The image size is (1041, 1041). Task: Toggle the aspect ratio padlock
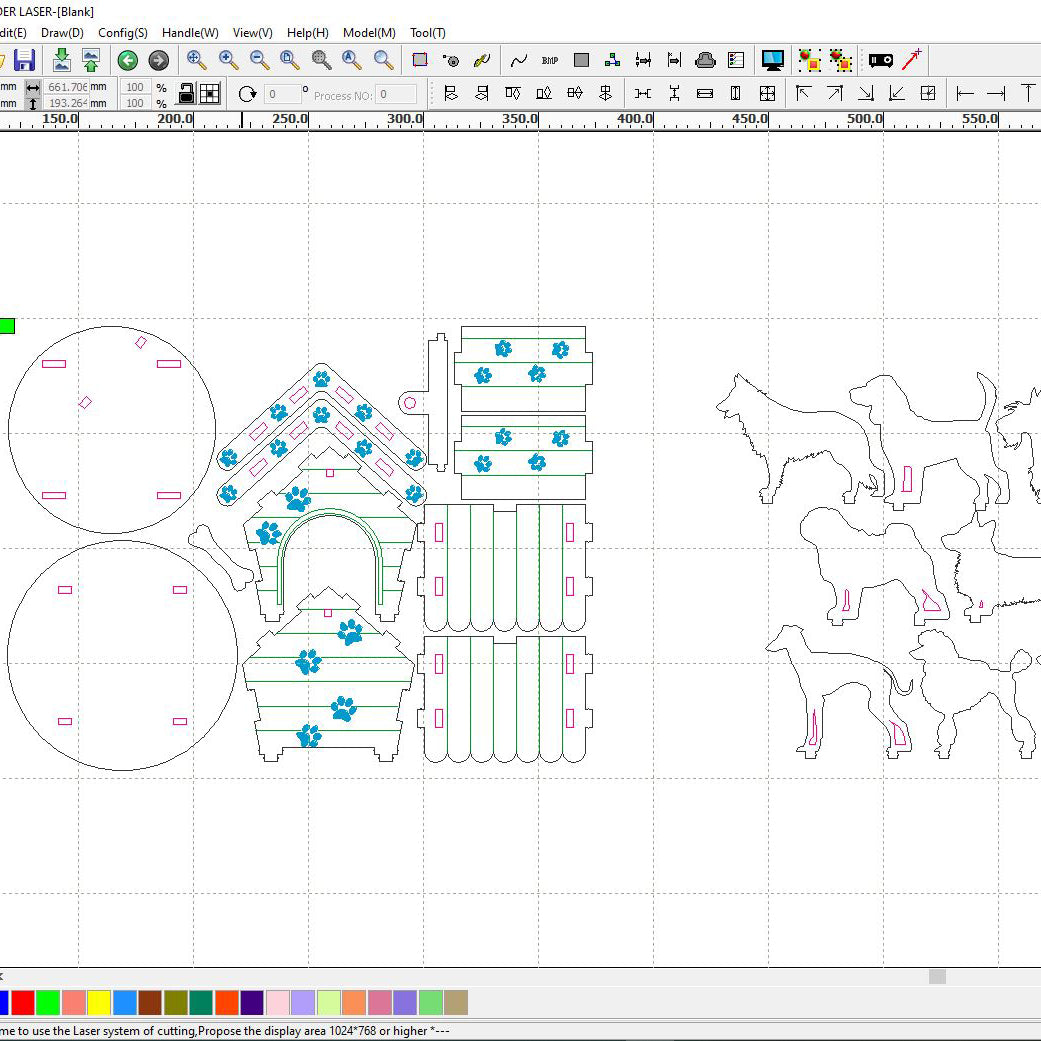pyautogui.click(x=186, y=94)
